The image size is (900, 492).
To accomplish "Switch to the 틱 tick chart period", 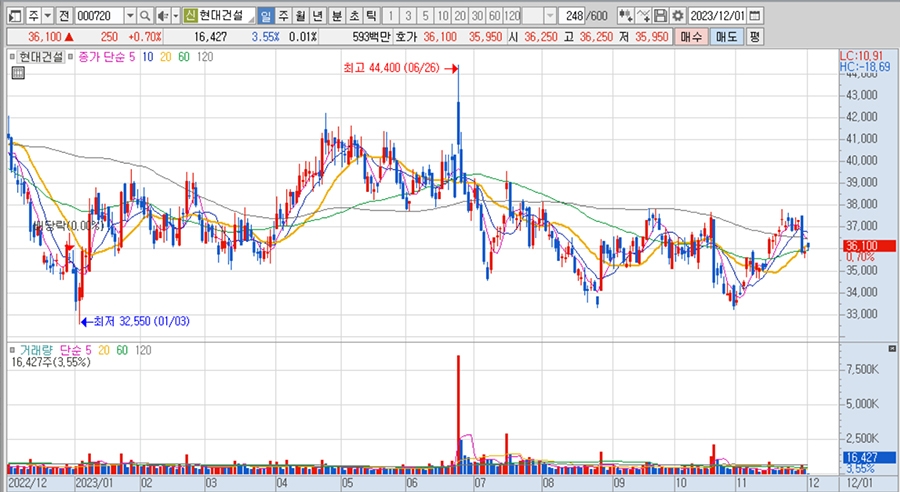I will click(x=371, y=16).
